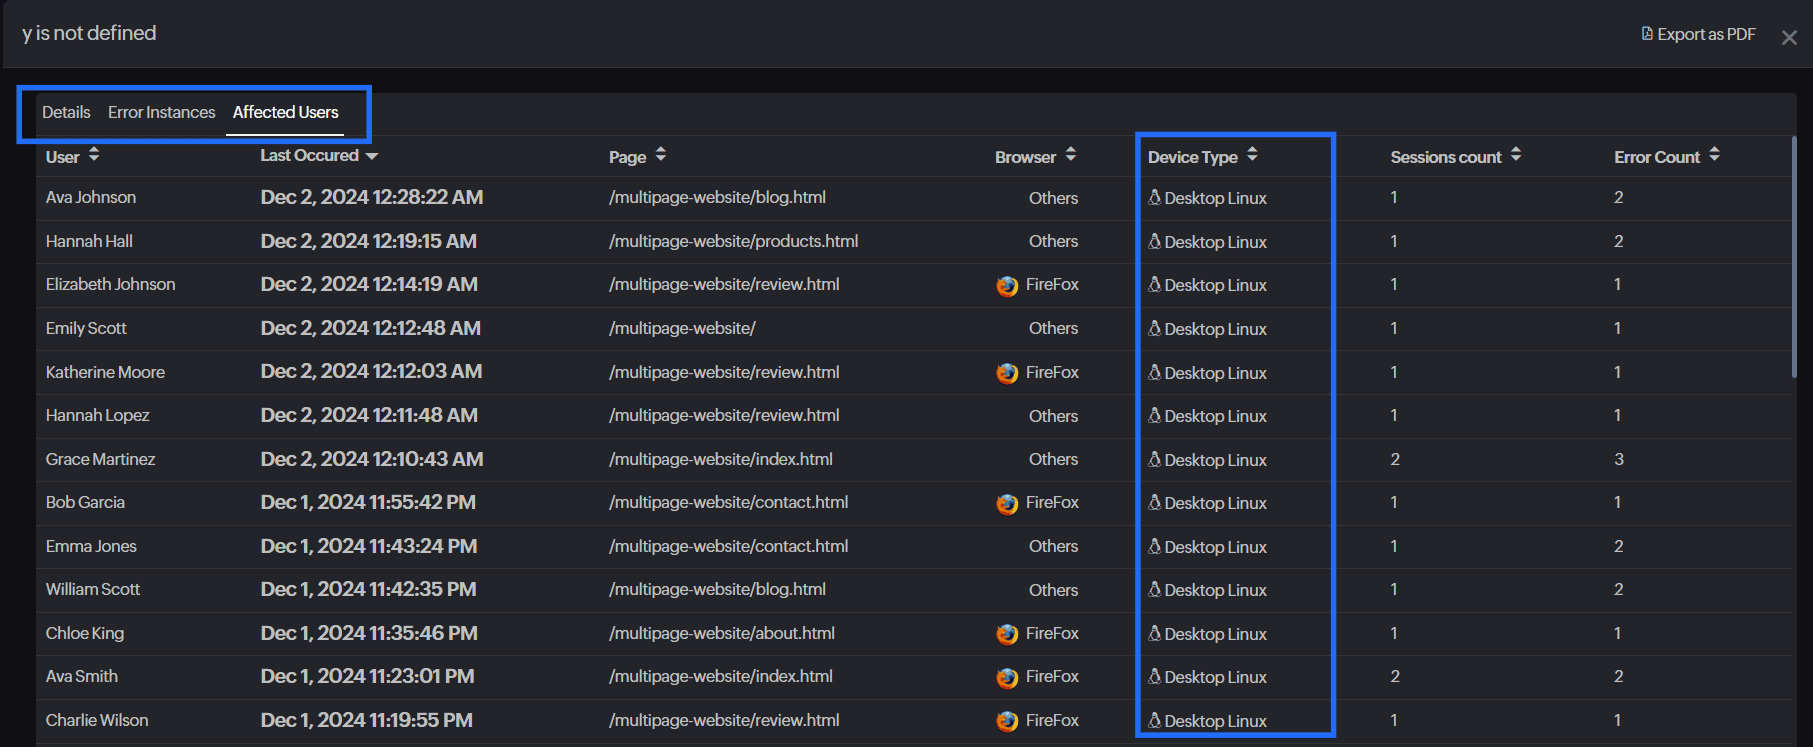This screenshot has width=1813, height=747.
Task: Click Others browser in Emma Jones row
Action: point(1054,546)
